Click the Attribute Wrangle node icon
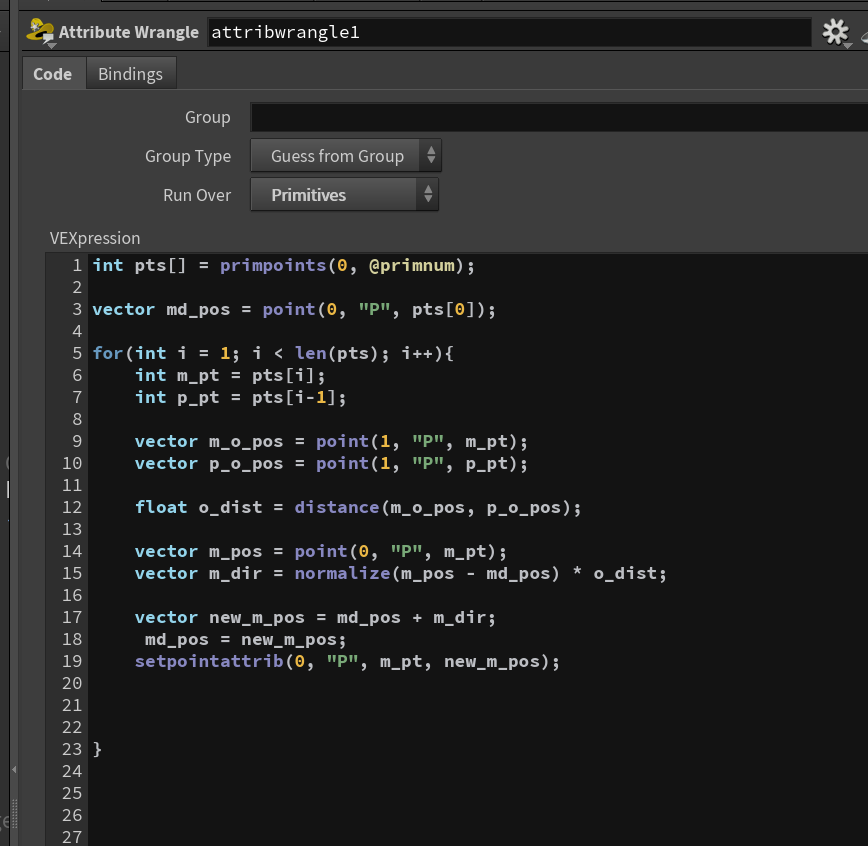 click(40, 32)
